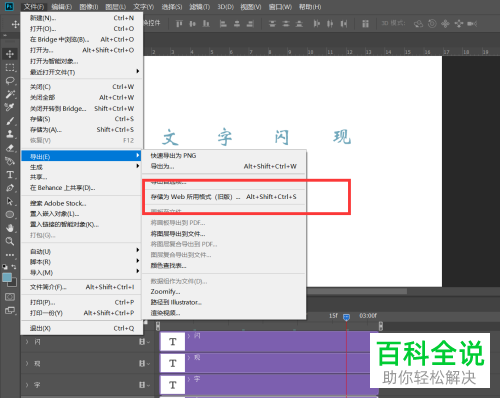Choose 存储为(A)... from File menu
This screenshot has height=398, width=500.
(x=82, y=129)
